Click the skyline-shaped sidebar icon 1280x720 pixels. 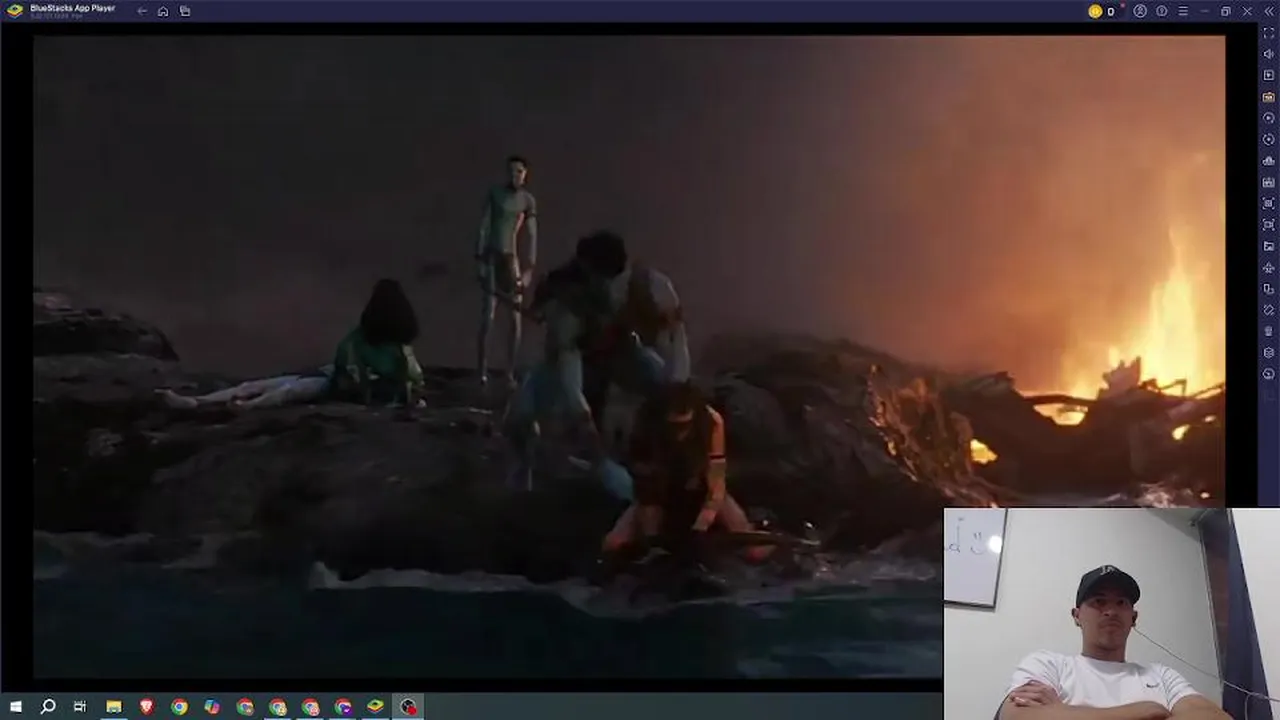1269,161
